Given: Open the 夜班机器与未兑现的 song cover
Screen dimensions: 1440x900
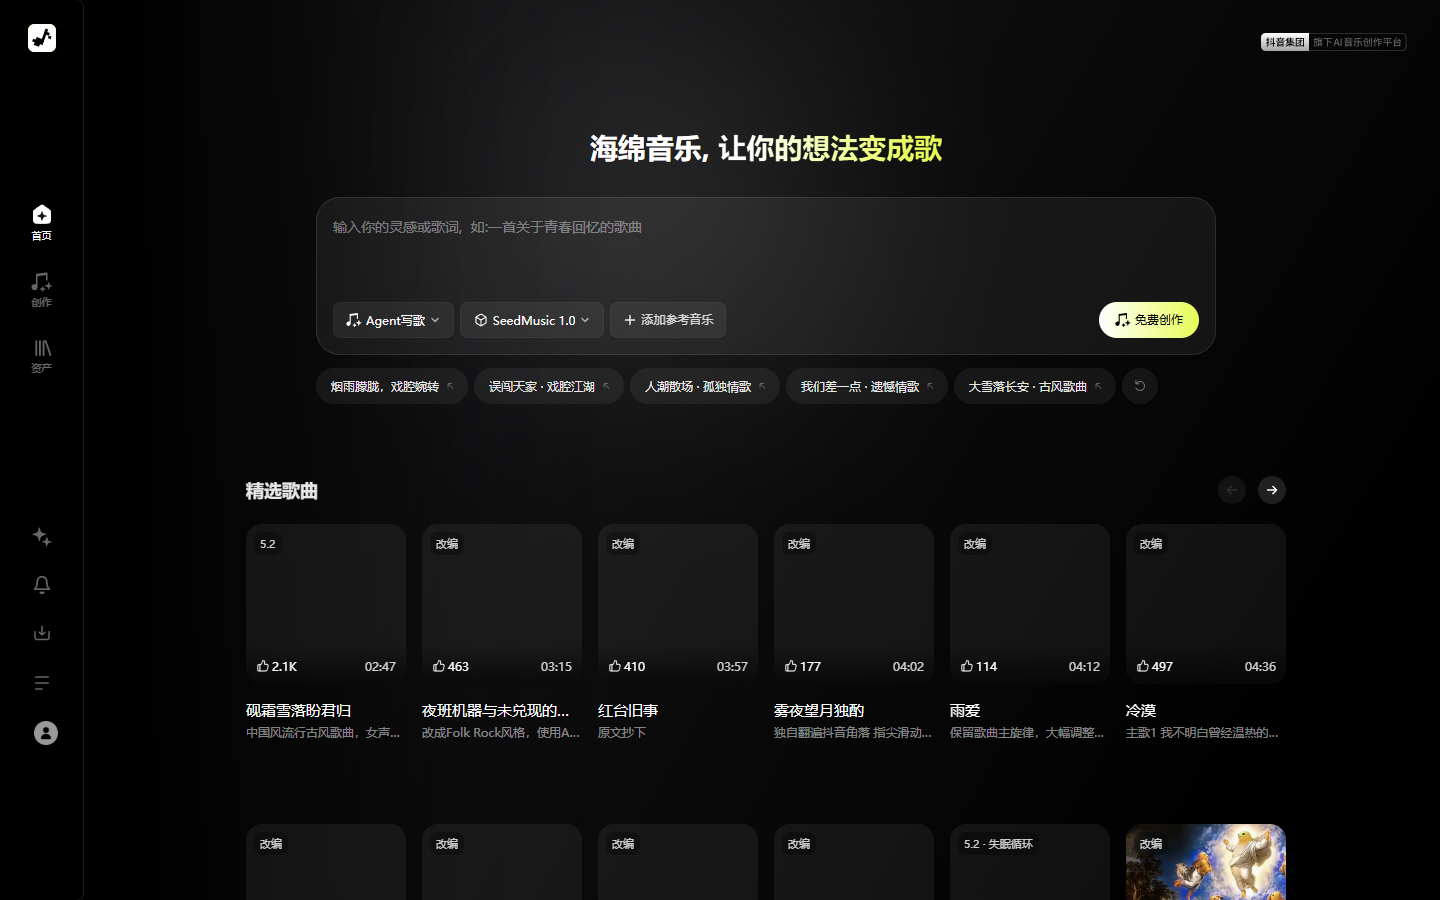Looking at the screenshot, I should [502, 604].
